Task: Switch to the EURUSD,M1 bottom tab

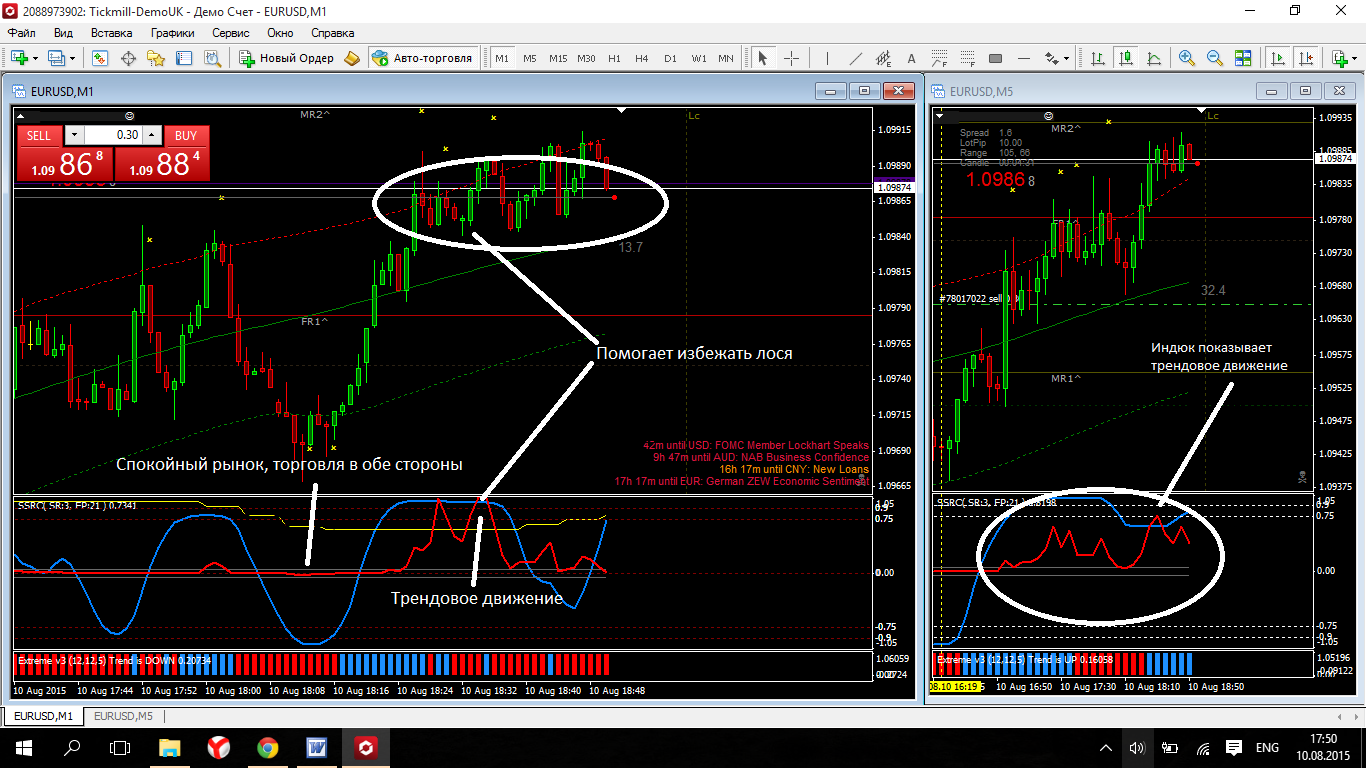Action: [x=43, y=716]
